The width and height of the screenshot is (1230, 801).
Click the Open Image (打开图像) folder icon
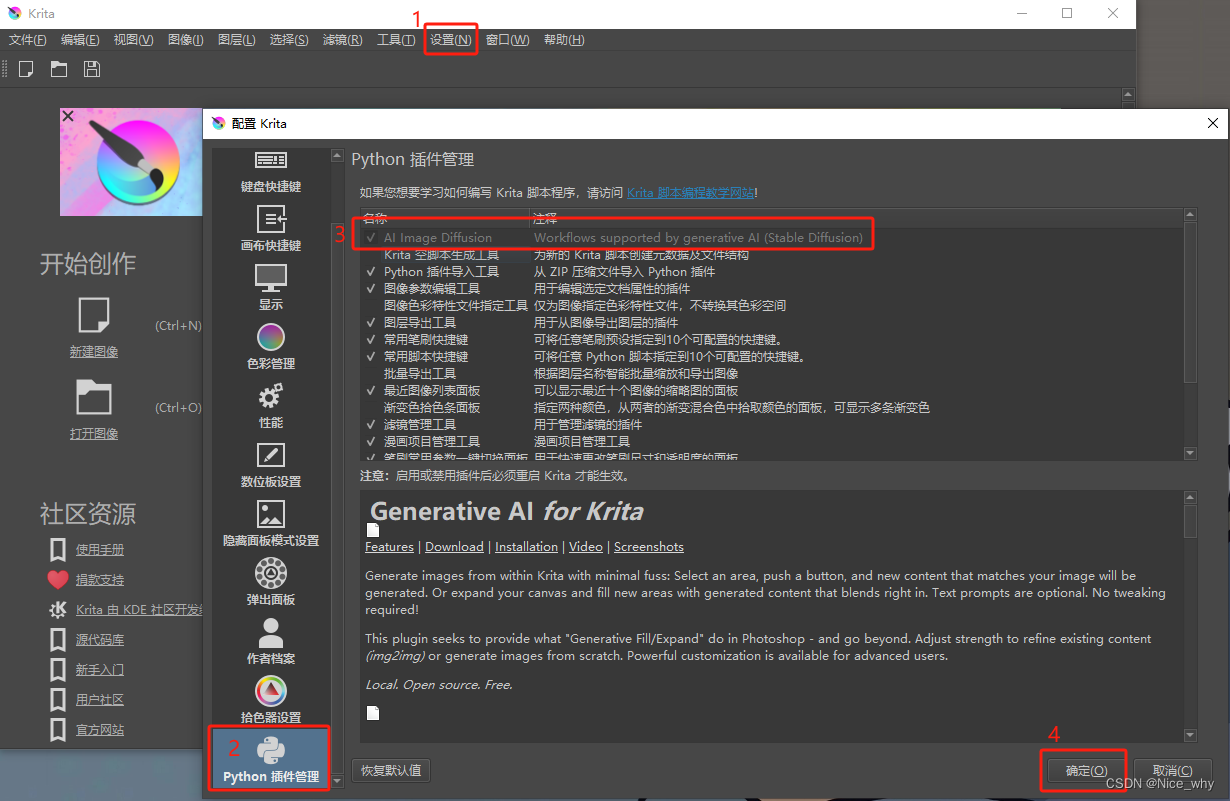click(93, 397)
